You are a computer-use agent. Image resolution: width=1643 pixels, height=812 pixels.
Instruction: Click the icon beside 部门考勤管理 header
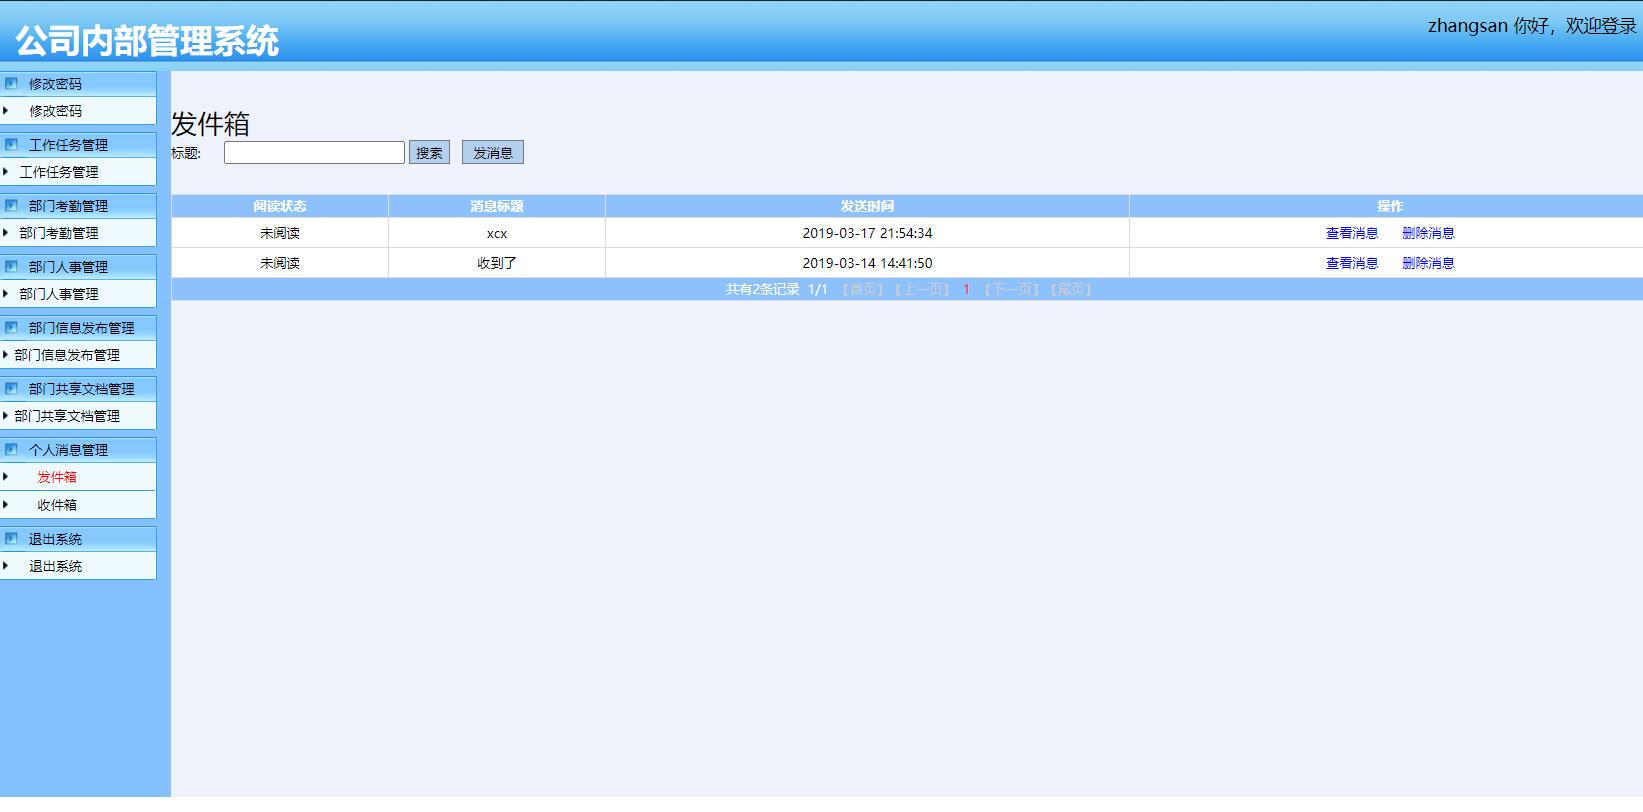click(x=12, y=206)
